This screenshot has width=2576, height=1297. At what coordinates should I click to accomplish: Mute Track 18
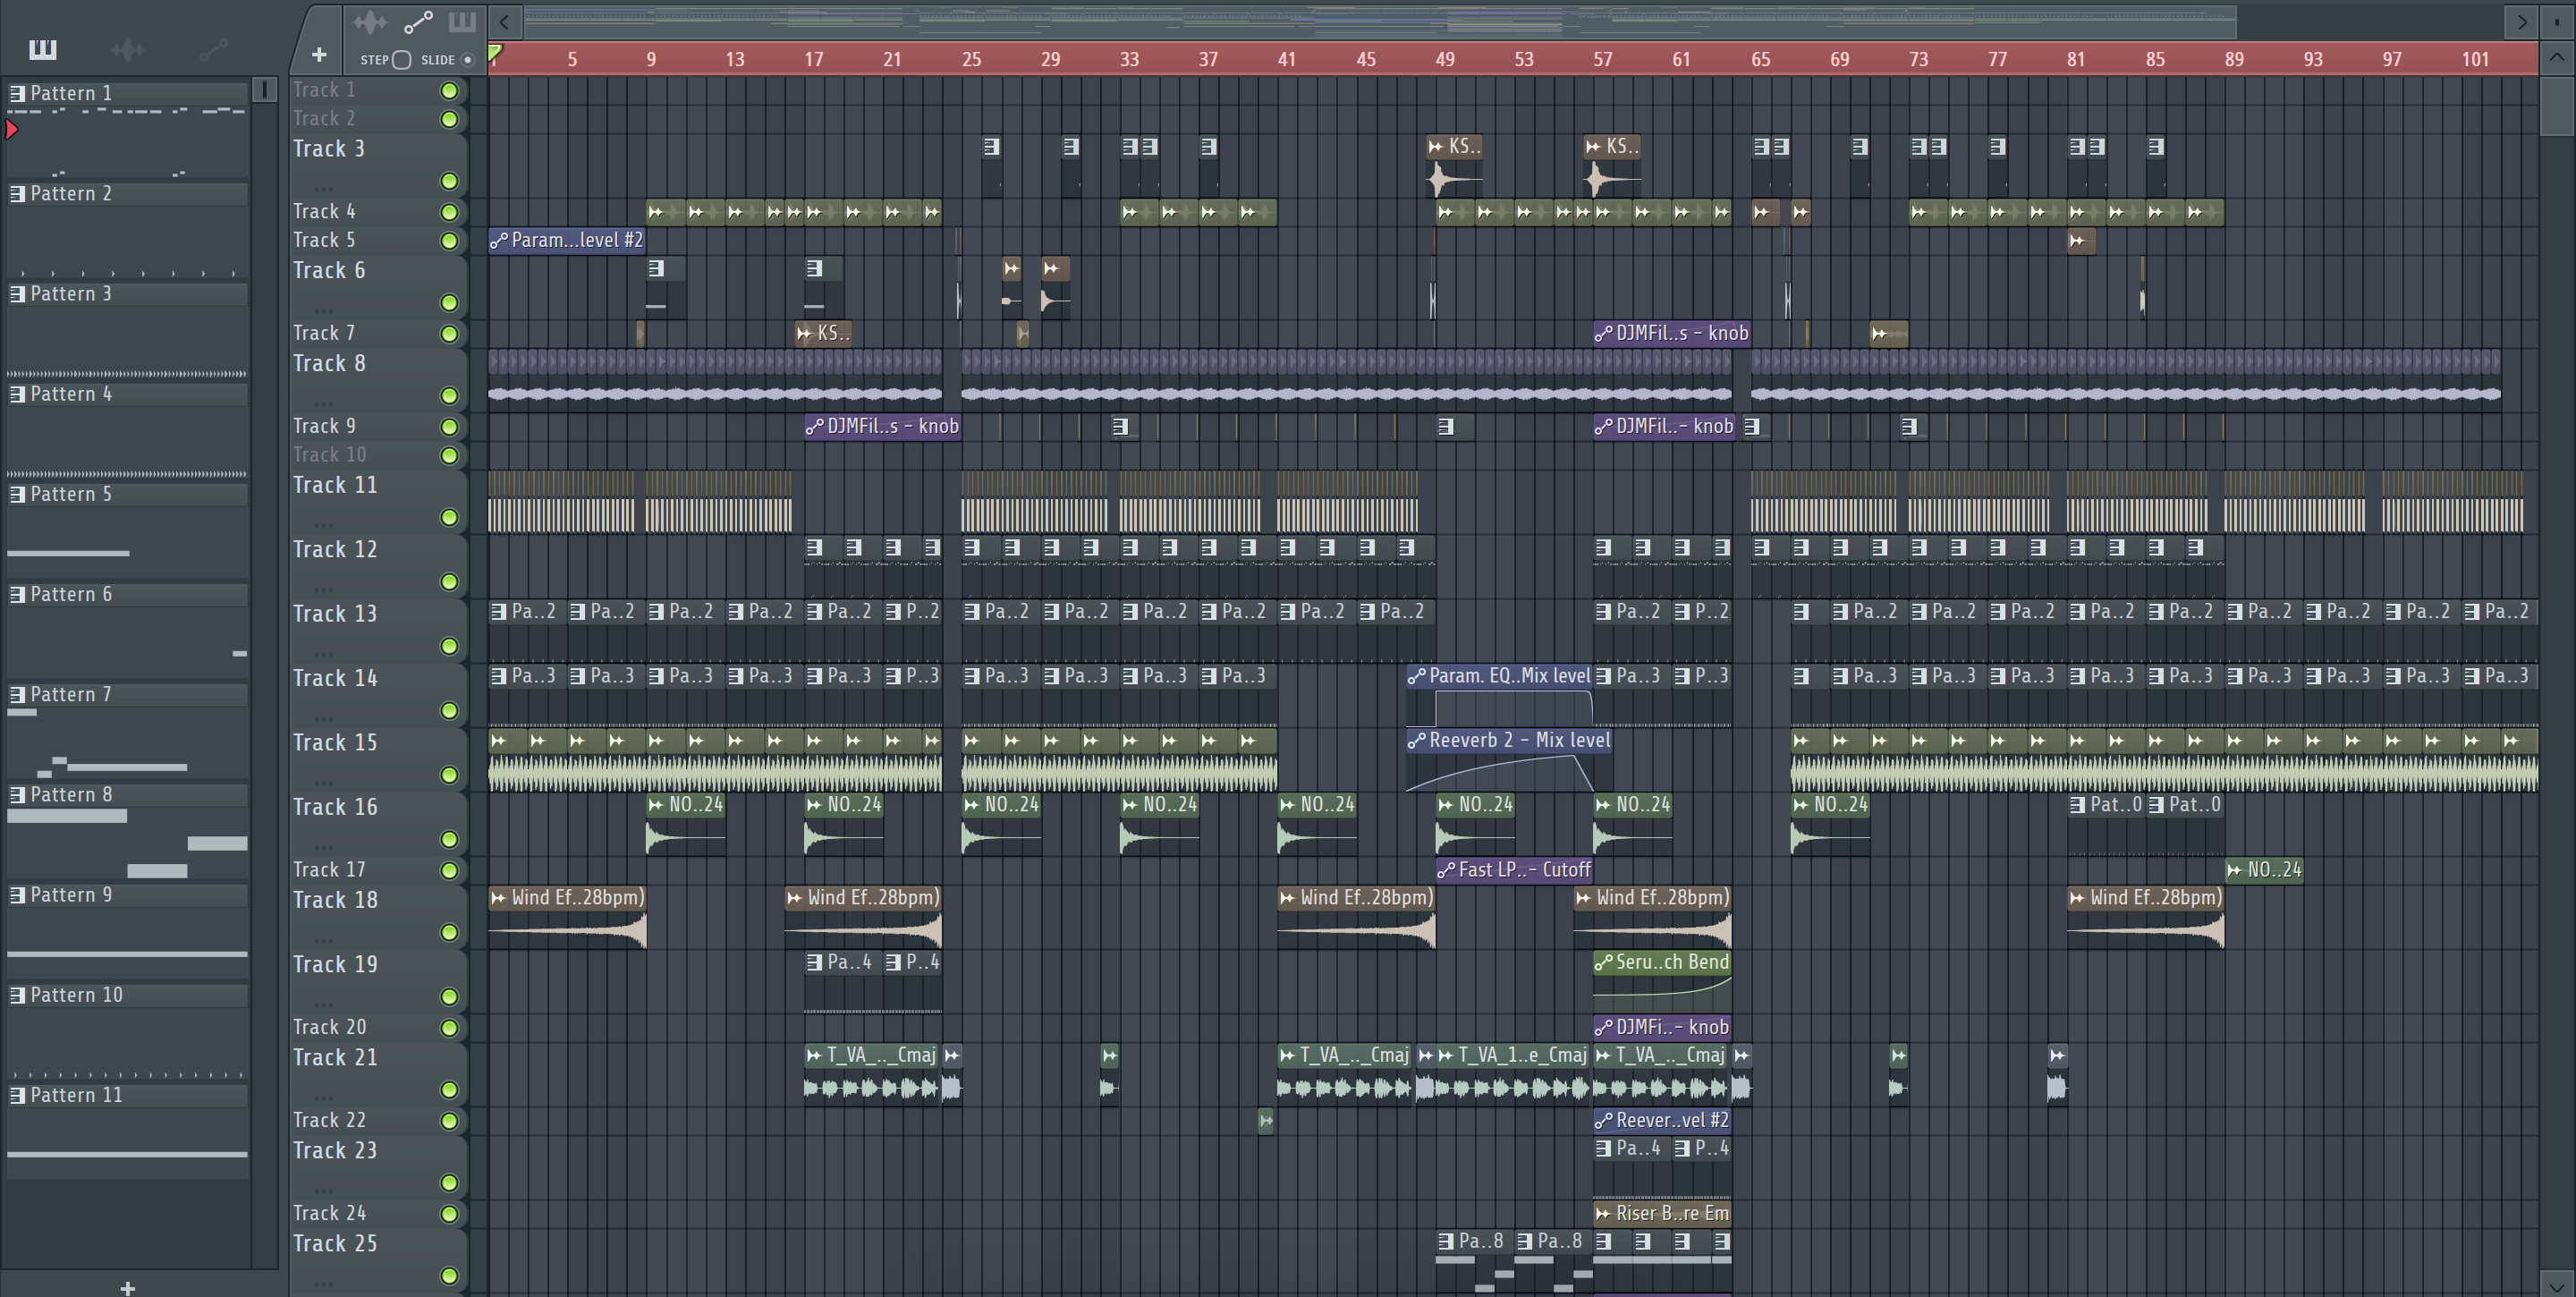coord(450,933)
